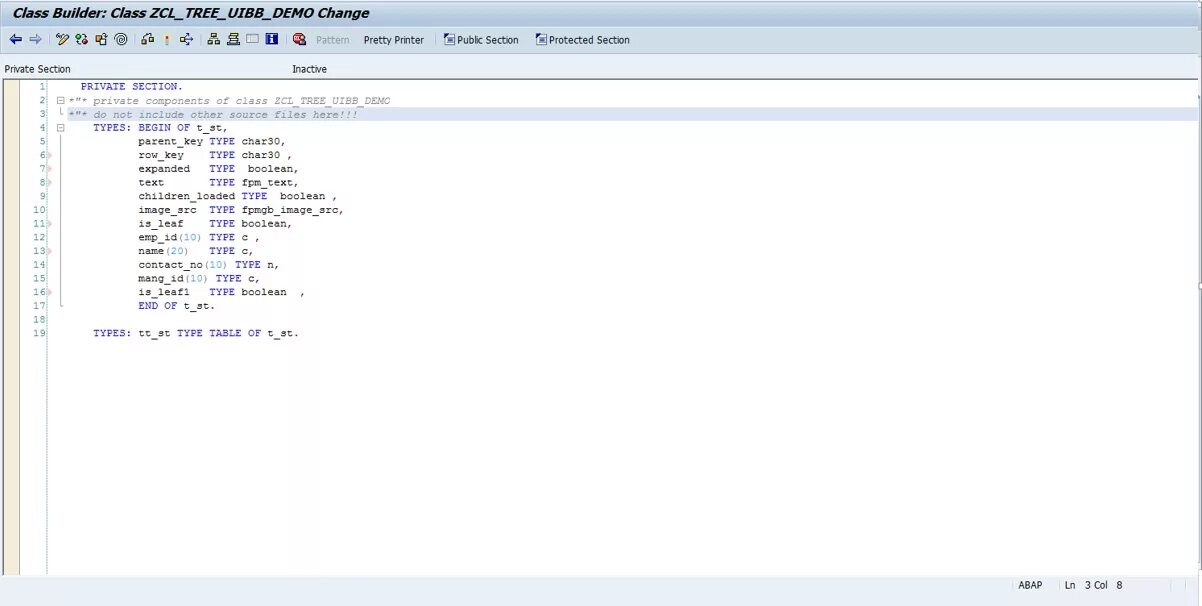Navigate back using the left arrow icon

coord(16,40)
